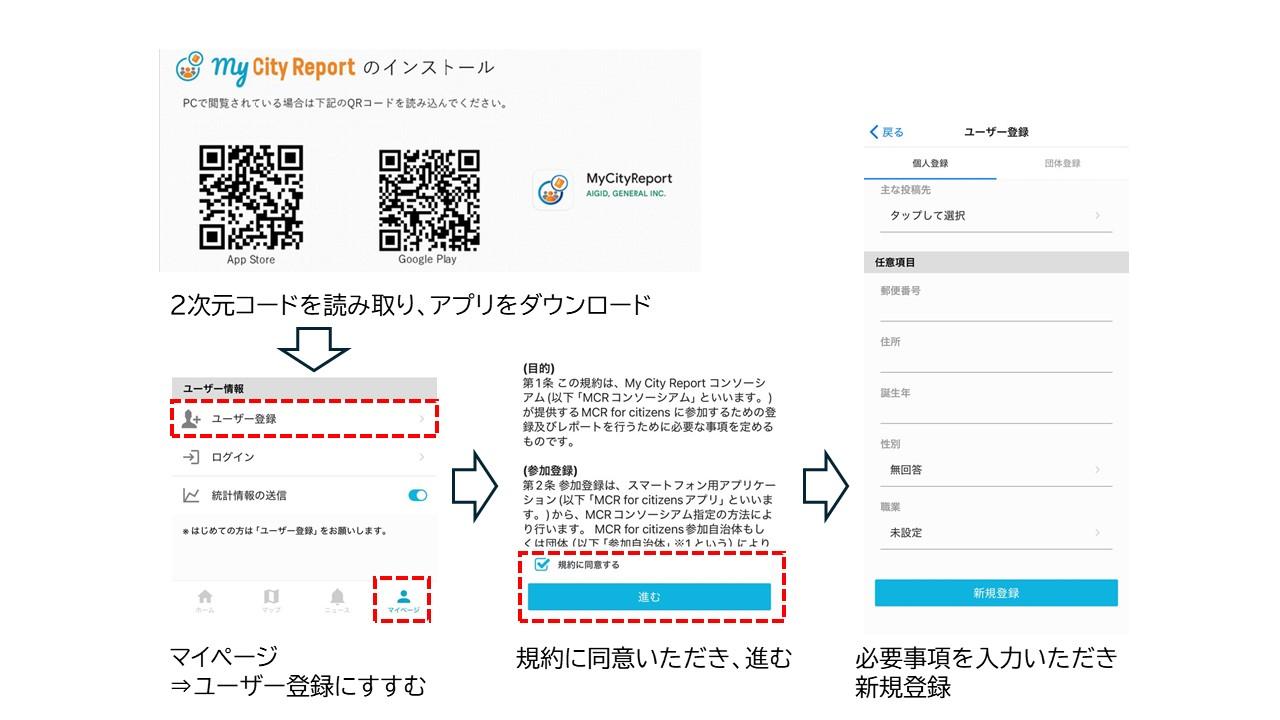
Task: Click the 任意項目 section header
Action: [x=996, y=262]
